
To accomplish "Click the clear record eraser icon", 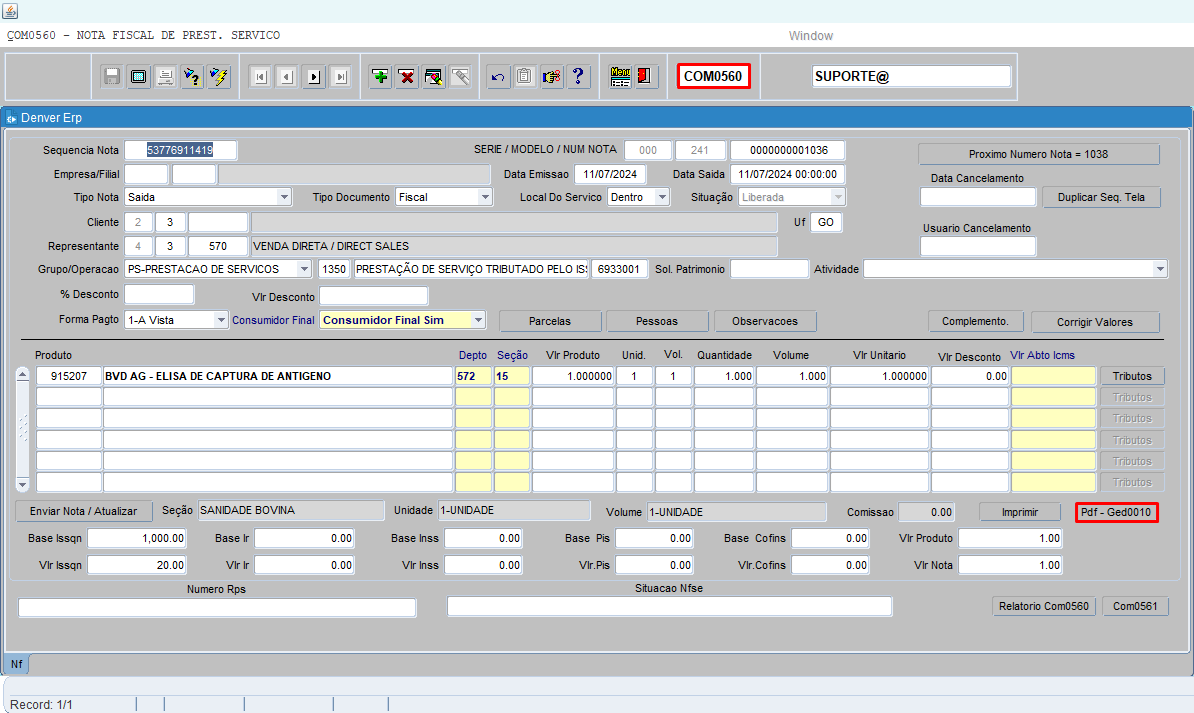I will (433, 76).
